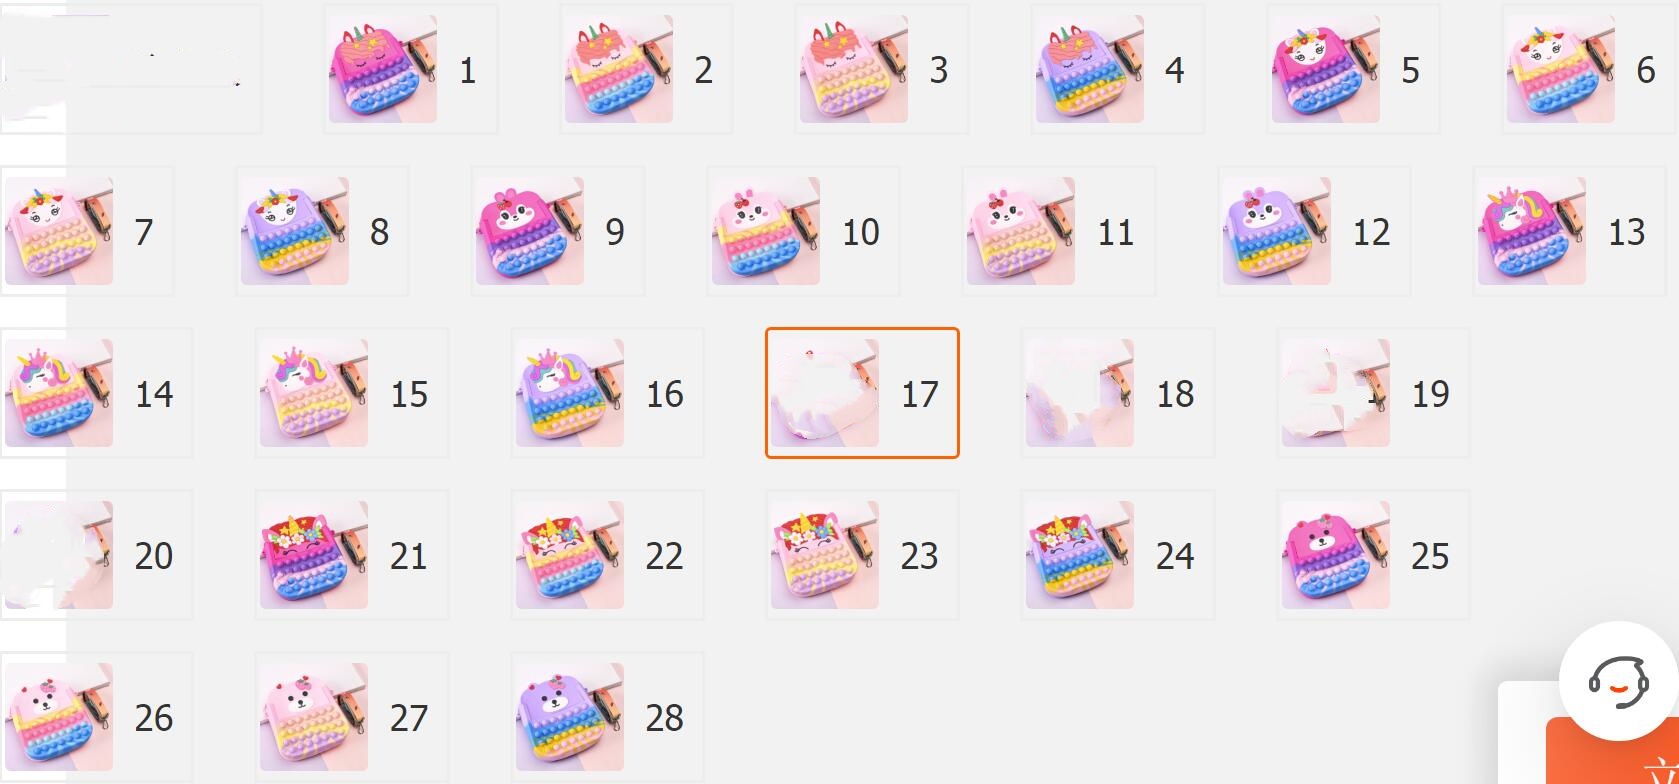Choose option 3 light pink unicorn

pos(882,69)
